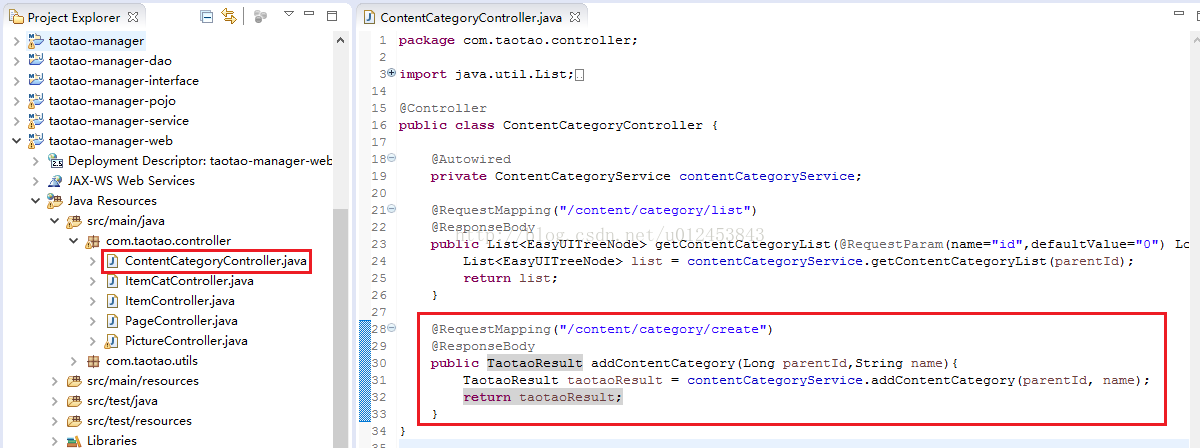
Task: Click the taotao-manager project icon
Action: point(36,41)
